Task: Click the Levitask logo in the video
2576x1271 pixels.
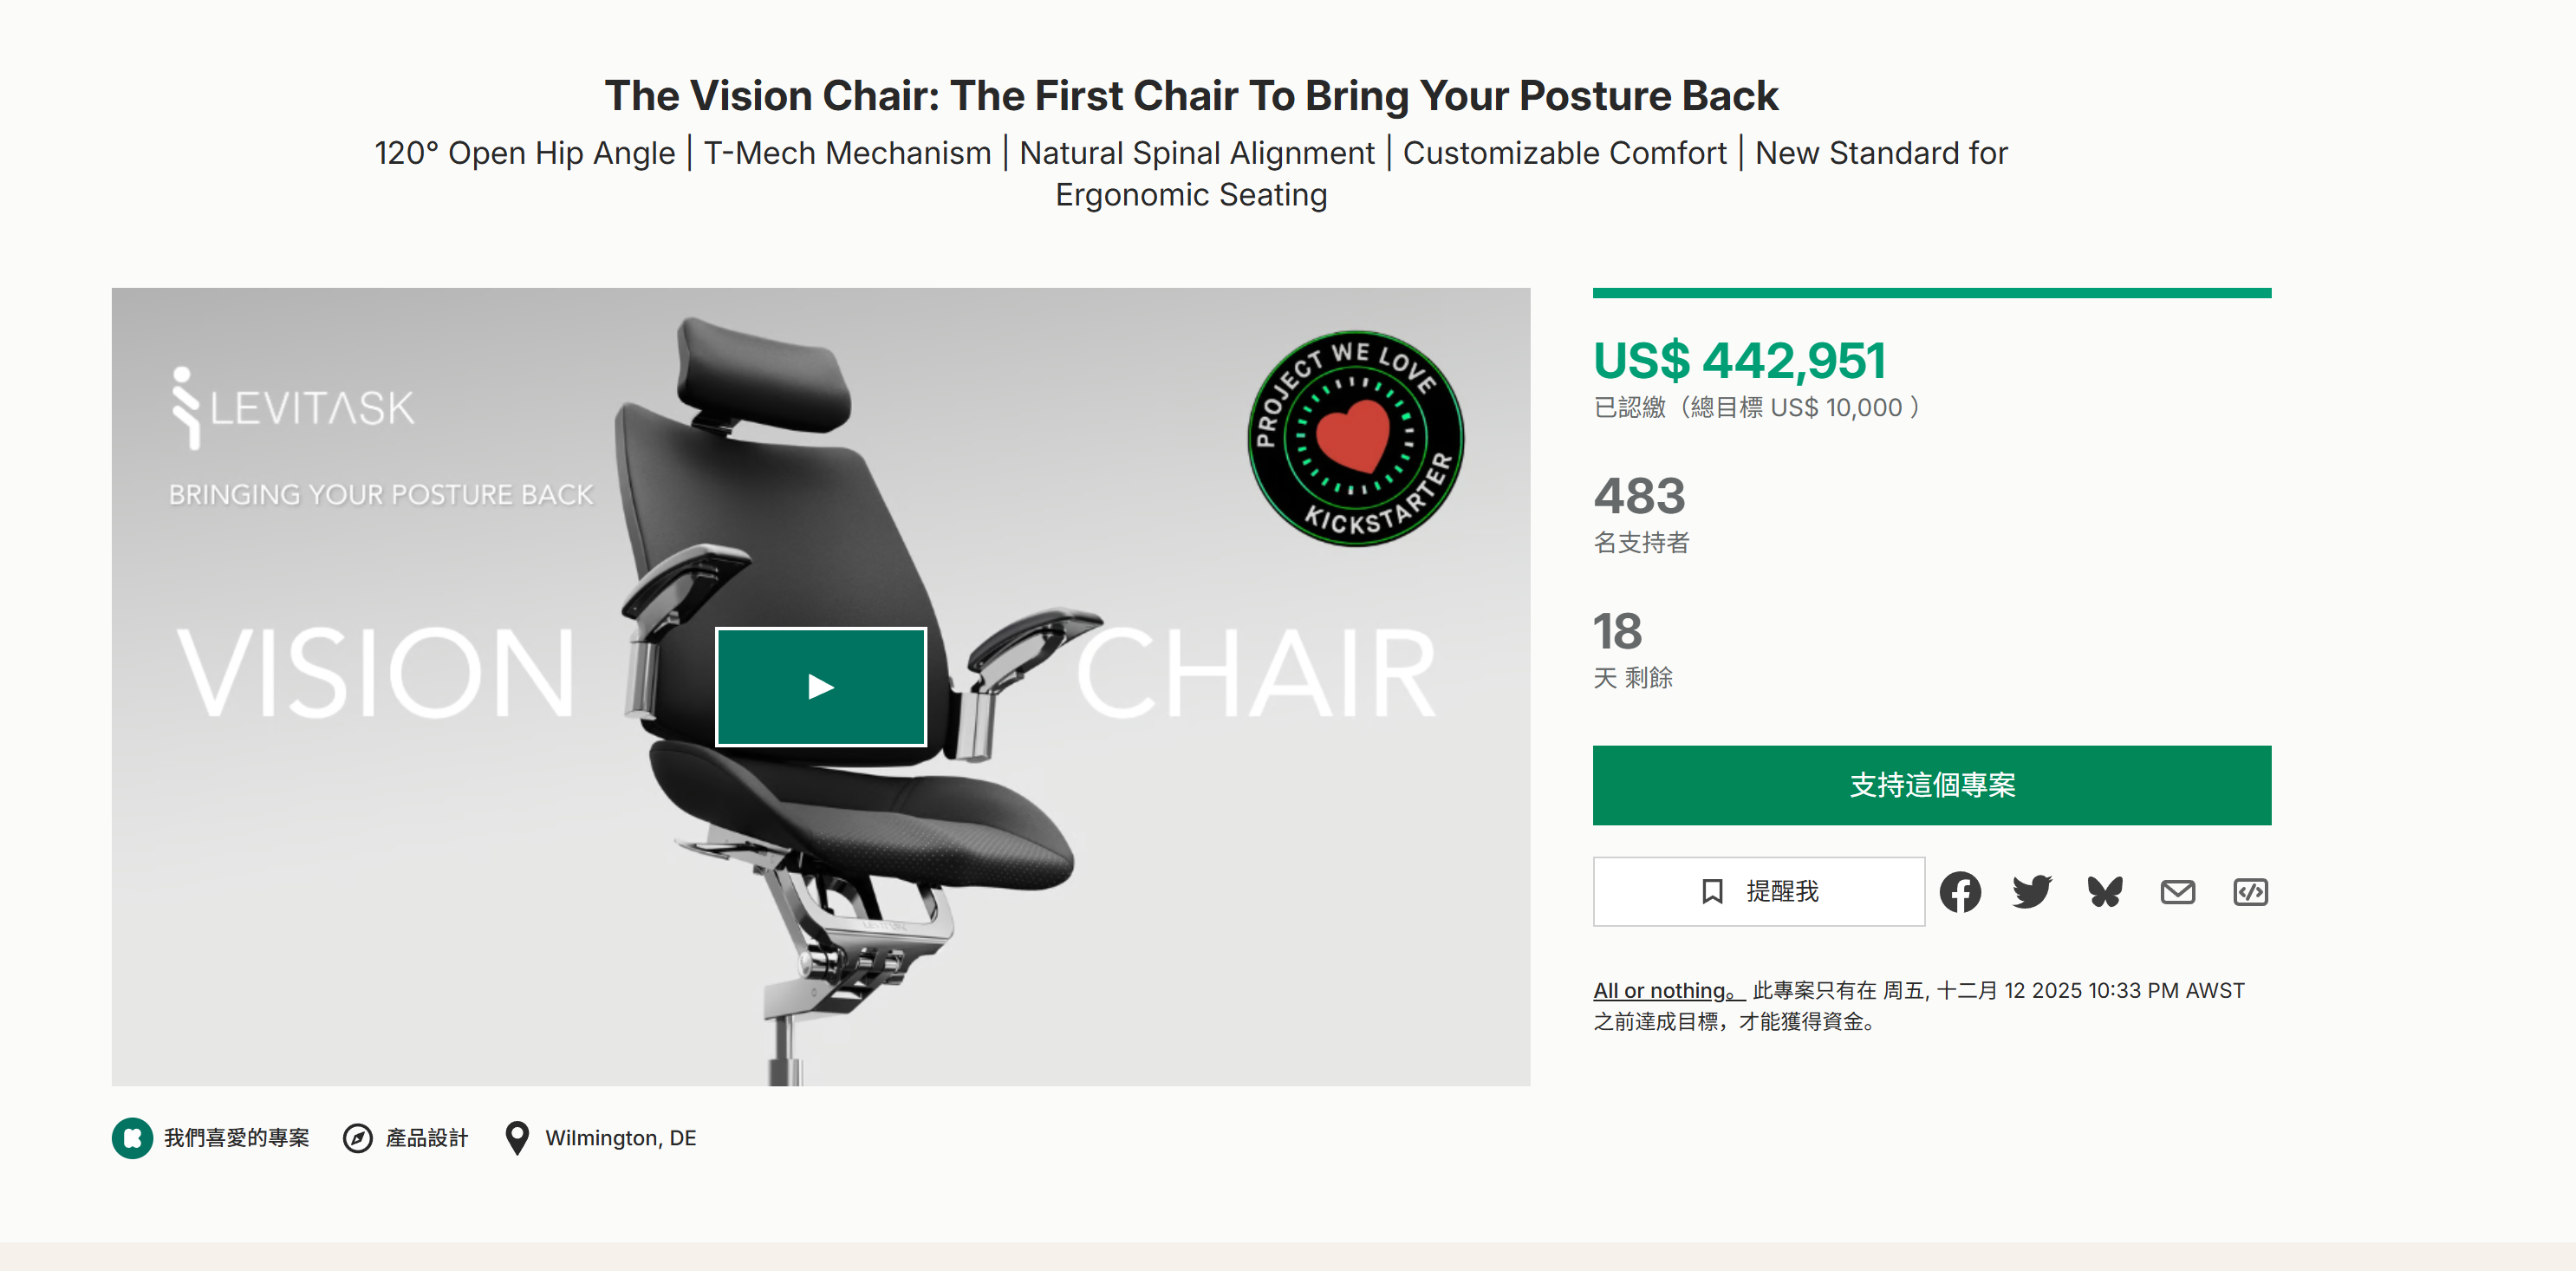Action: click(x=293, y=407)
